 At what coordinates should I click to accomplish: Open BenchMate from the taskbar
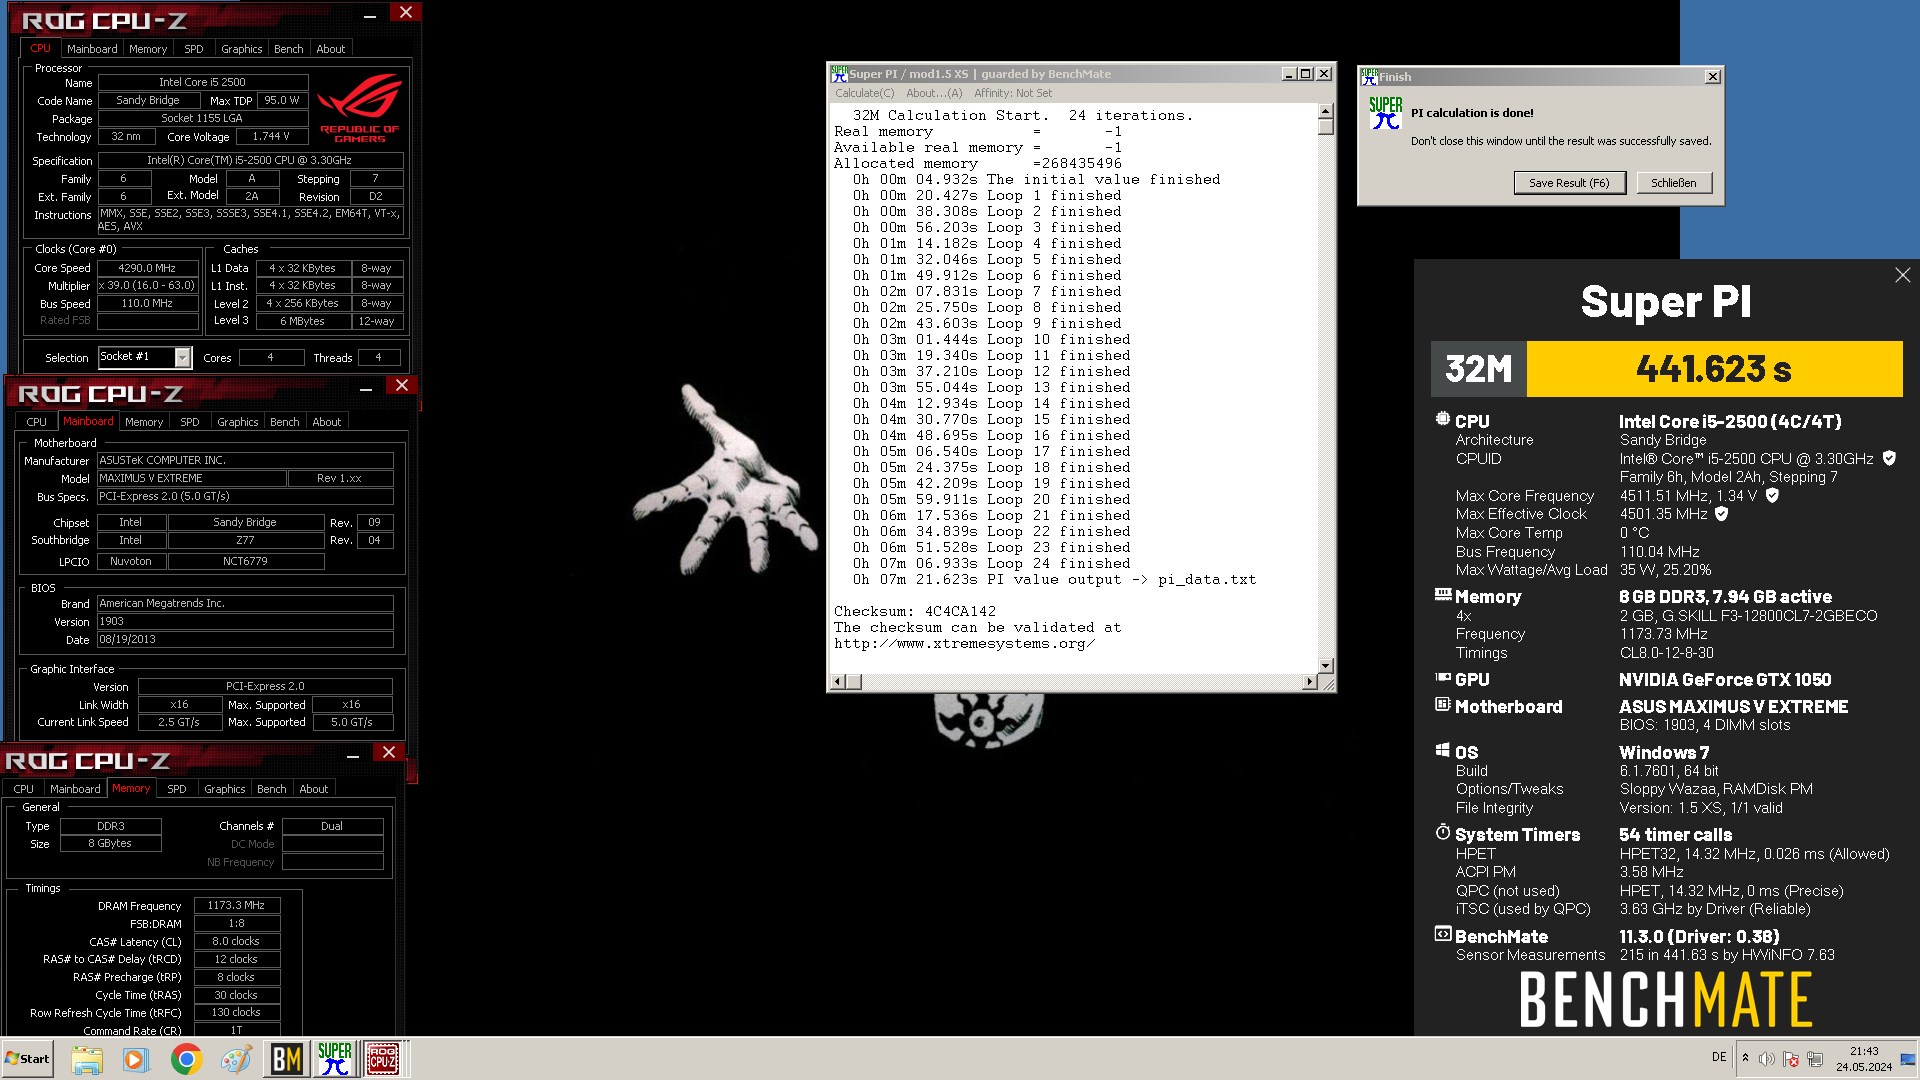(x=286, y=1059)
